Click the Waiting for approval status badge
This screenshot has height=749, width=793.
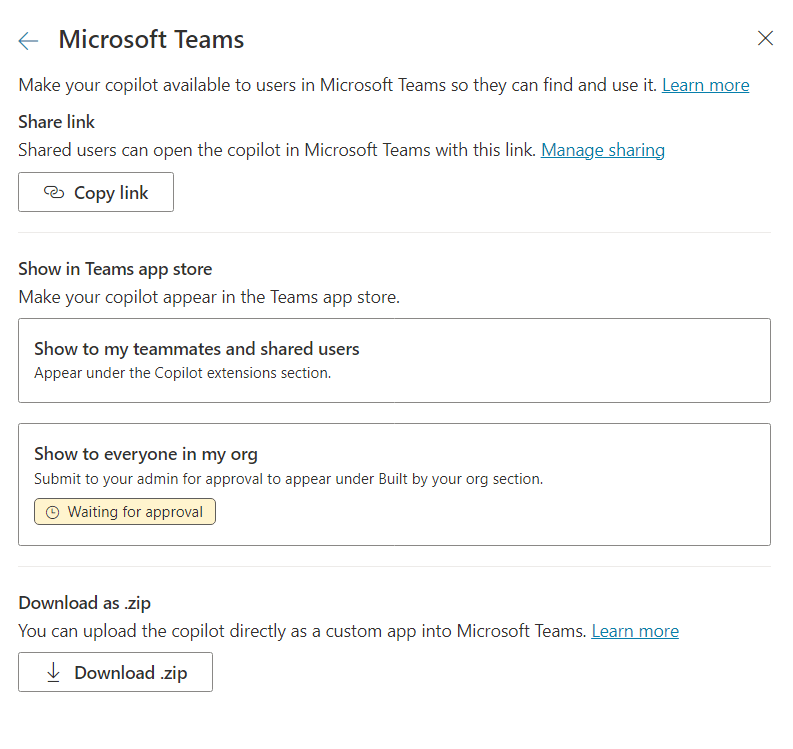click(125, 512)
